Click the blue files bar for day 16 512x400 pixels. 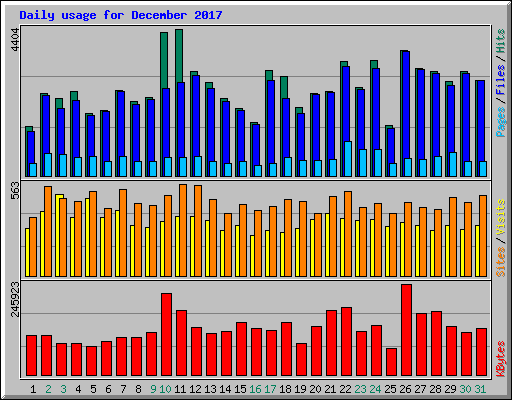[x=256, y=145]
